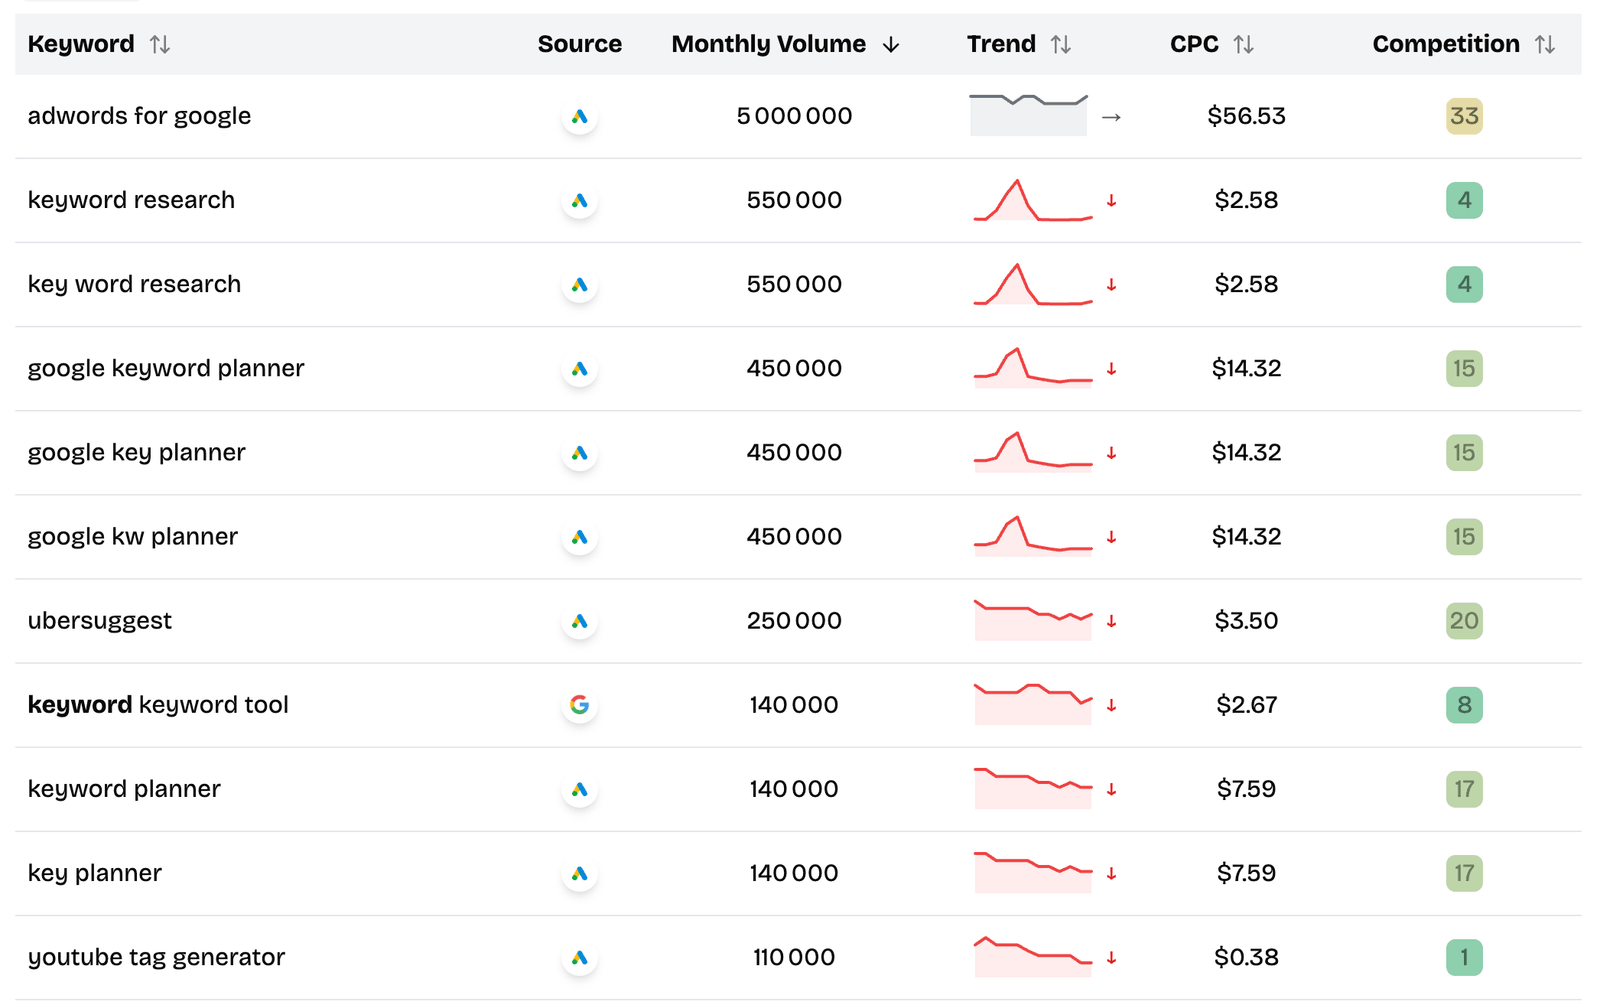This screenshot has width=1600, height=1008.
Task: Sort by Trend column arrows
Action: [x=1061, y=44]
